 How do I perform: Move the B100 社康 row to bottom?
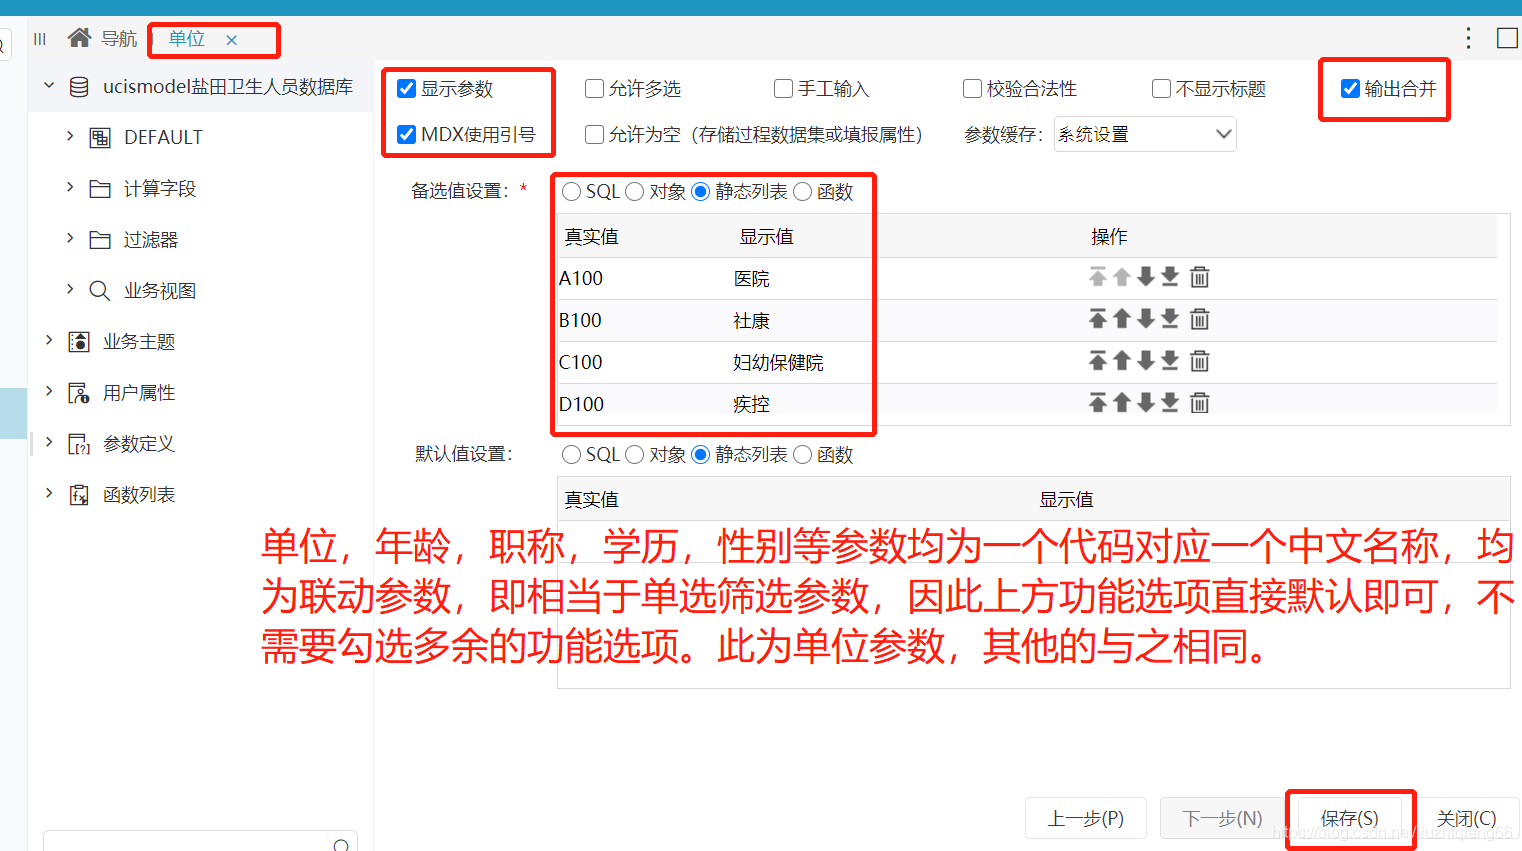coord(1170,319)
